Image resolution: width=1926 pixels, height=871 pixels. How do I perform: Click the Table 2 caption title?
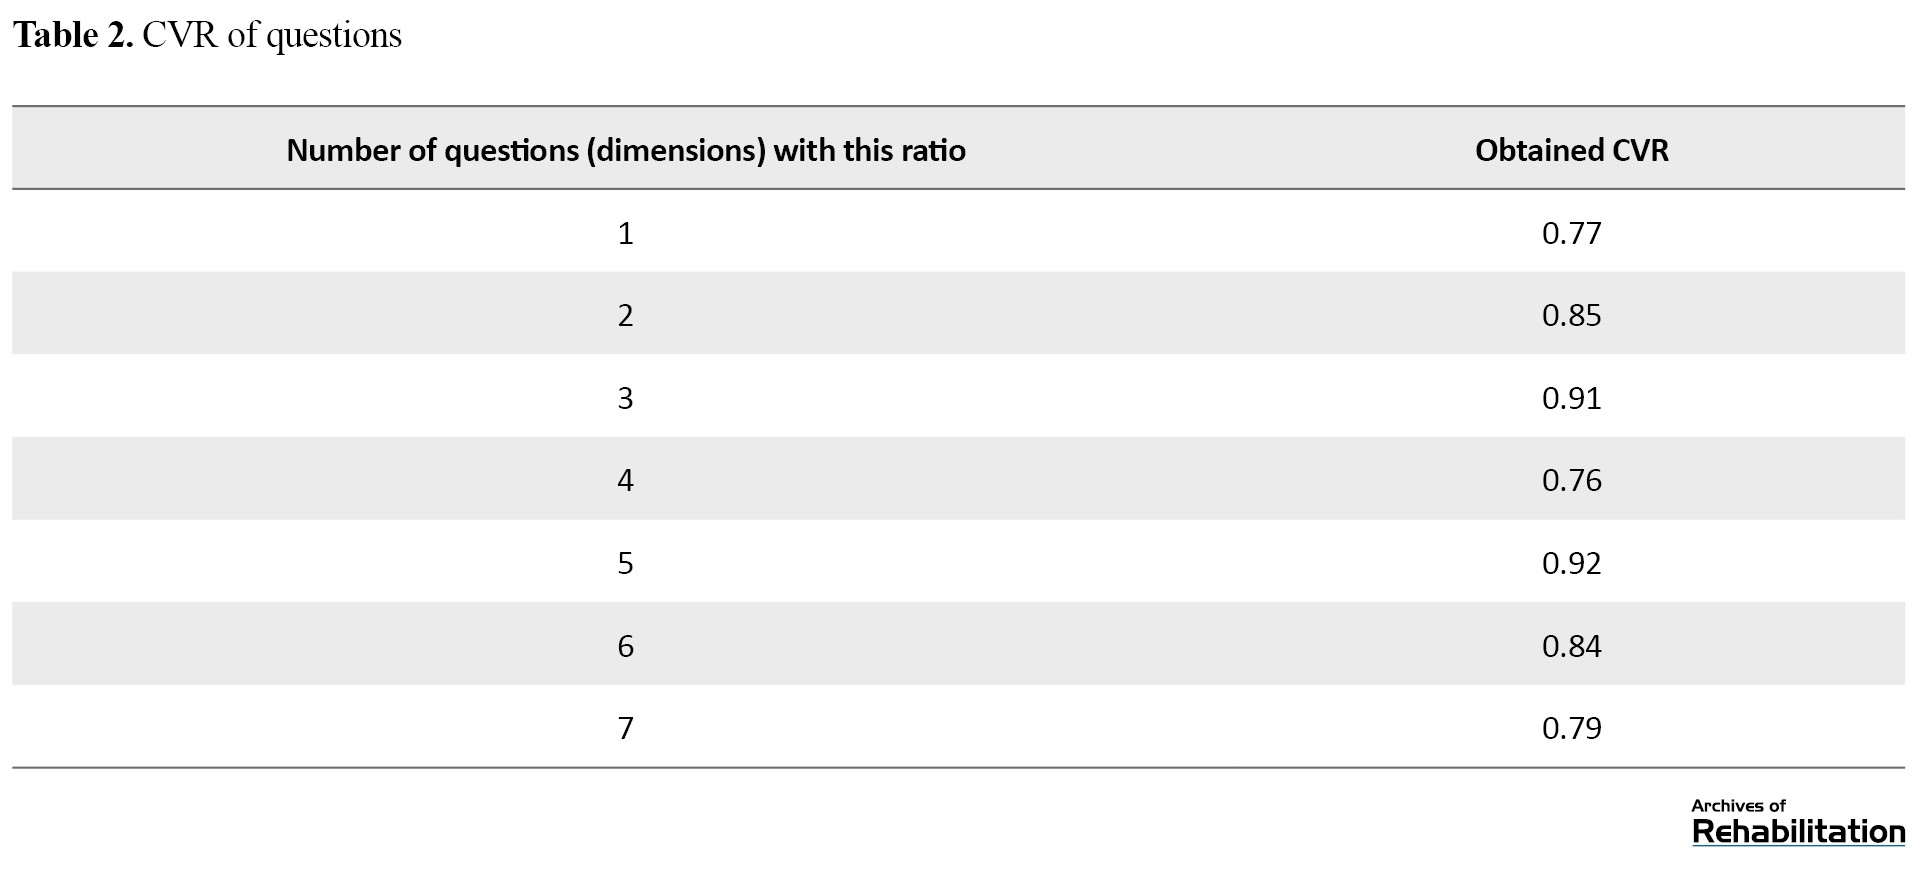[207, 35]
